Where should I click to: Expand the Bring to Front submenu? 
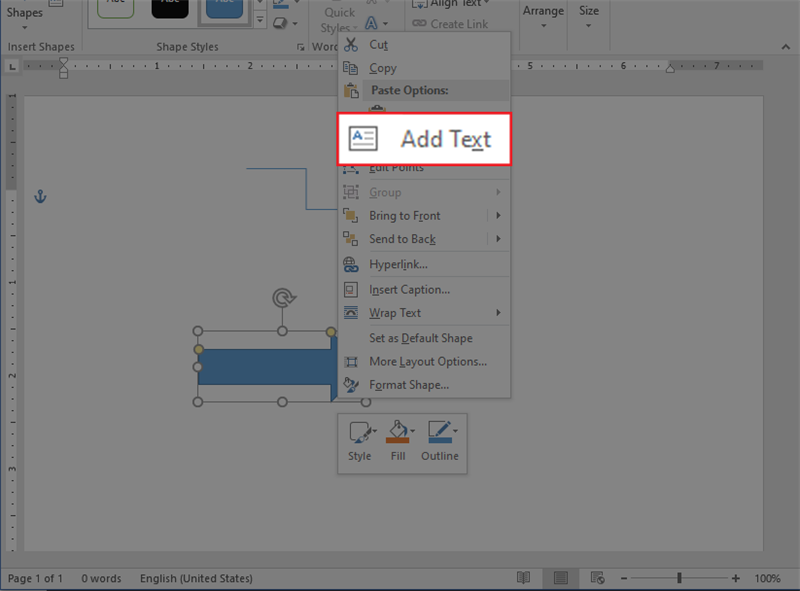point(497,215)
